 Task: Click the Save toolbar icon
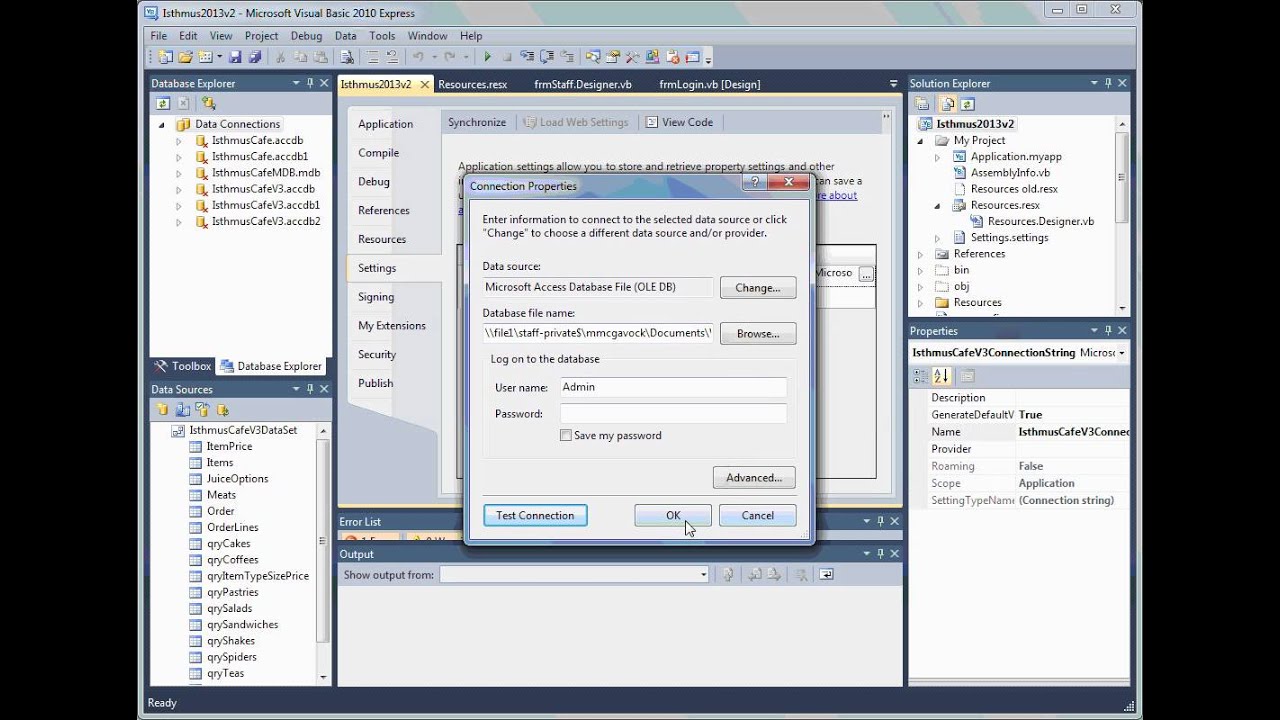click(235, 58)
